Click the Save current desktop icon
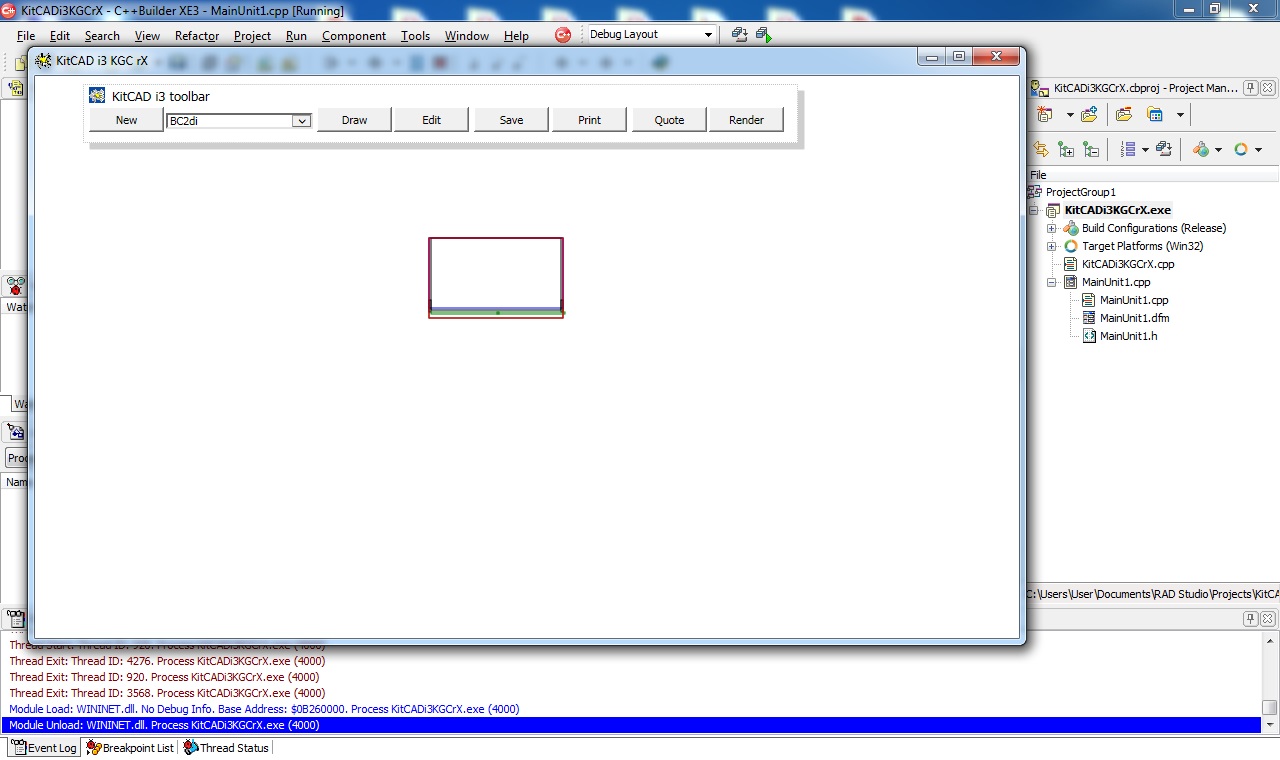Screen dimensions: 1280x760 pyautogui.click(x=739, y=35)
